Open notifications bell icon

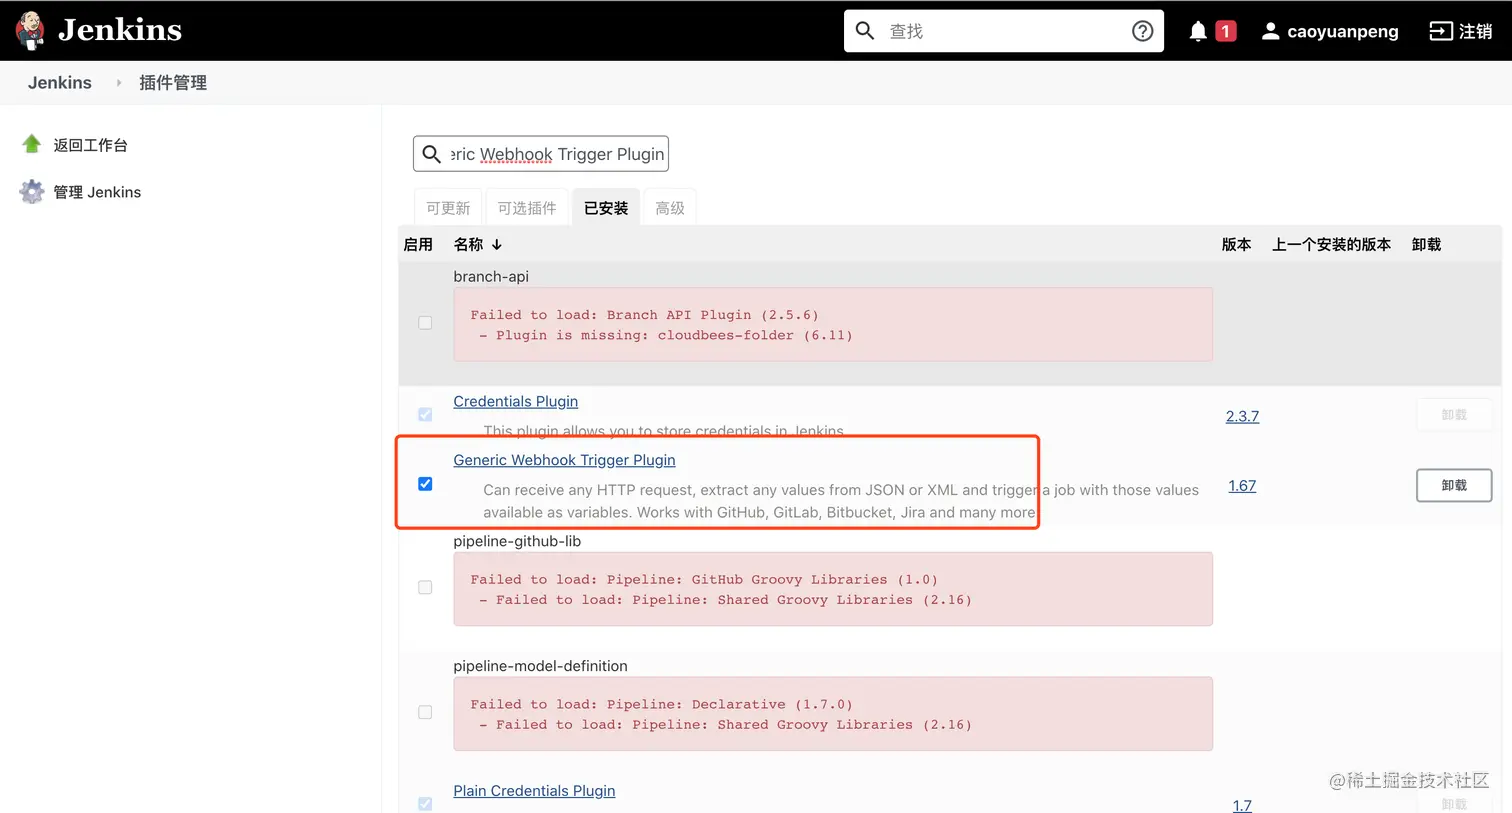coord(1198,31)
